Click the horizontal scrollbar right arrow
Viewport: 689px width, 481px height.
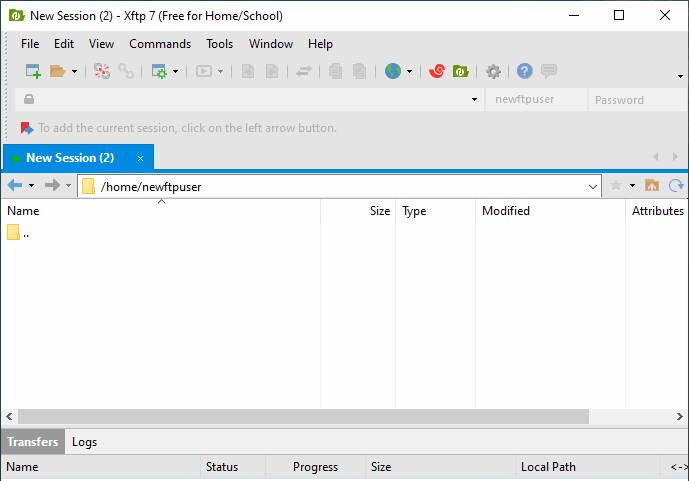(680, 416)
